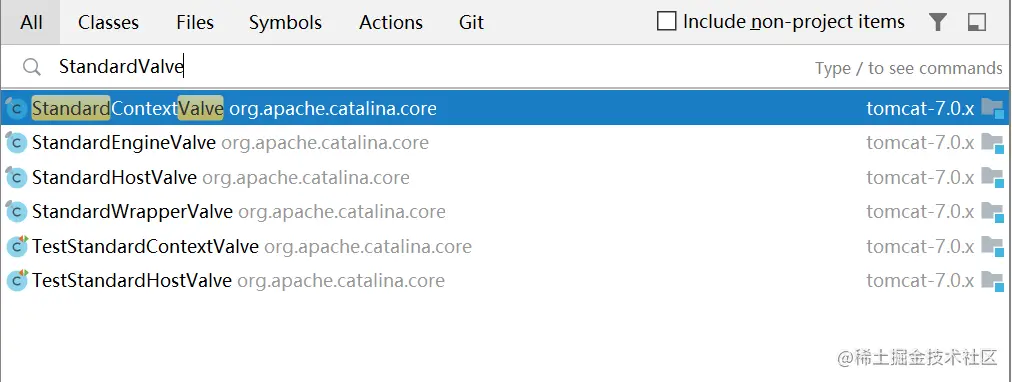The image size is (1012, 382).
Task: Click package name beside StandardHostValve
Action: [306, 177]
